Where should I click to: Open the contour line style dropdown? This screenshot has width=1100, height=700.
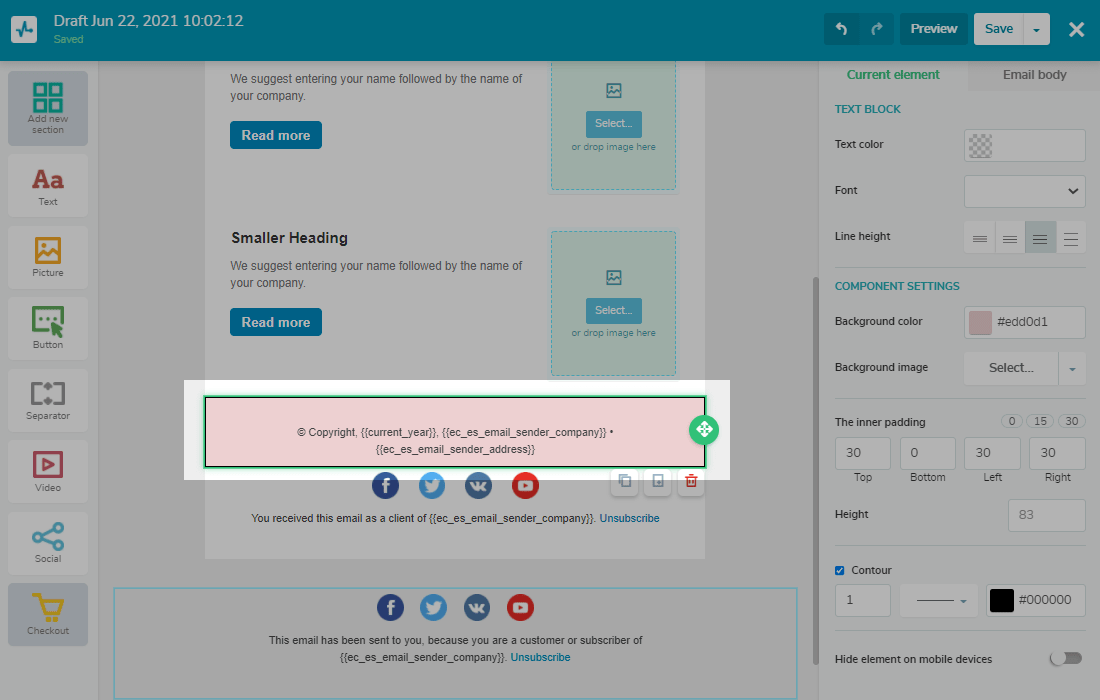tap(938, 600)
